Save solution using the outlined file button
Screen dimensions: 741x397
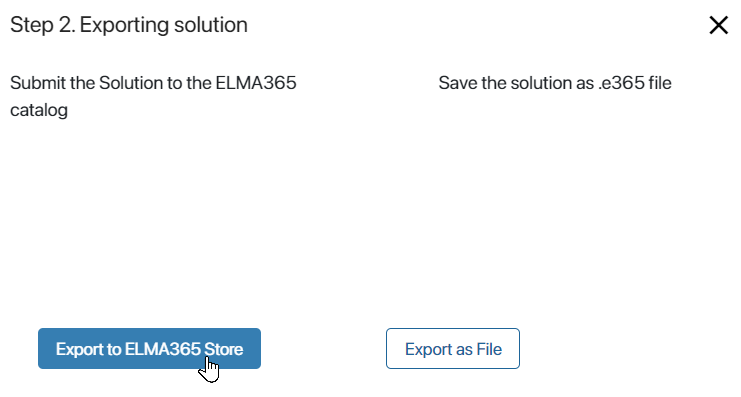pos(453,349)
